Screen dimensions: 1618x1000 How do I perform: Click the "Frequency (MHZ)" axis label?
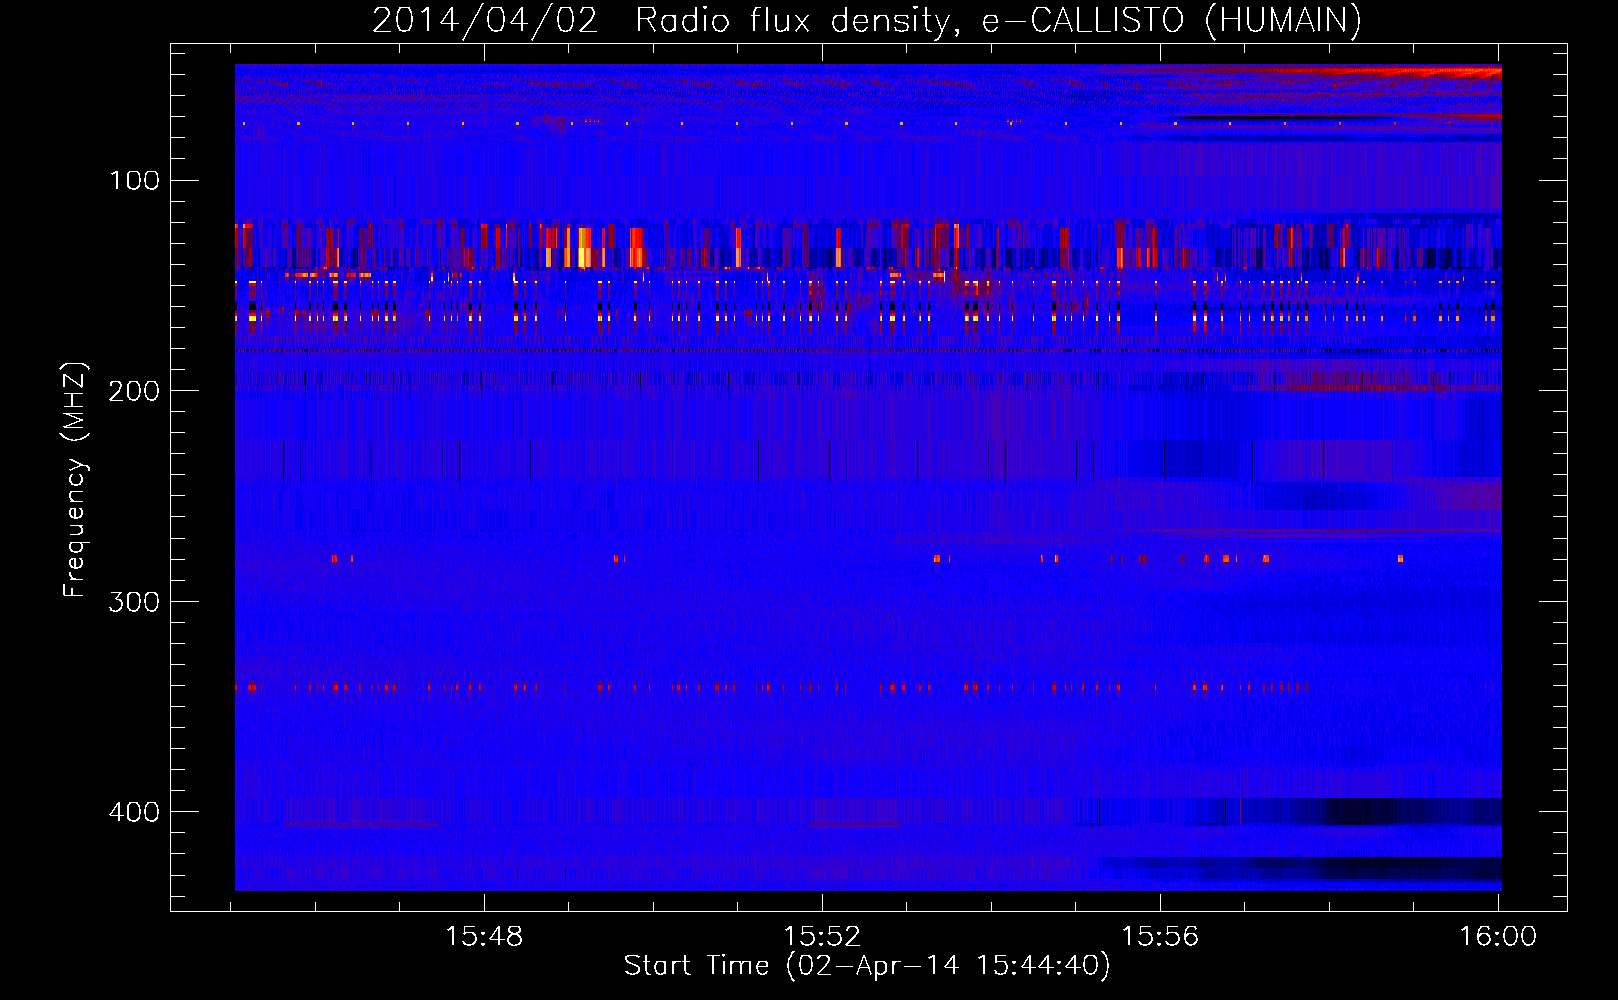[x=75, y=479]
